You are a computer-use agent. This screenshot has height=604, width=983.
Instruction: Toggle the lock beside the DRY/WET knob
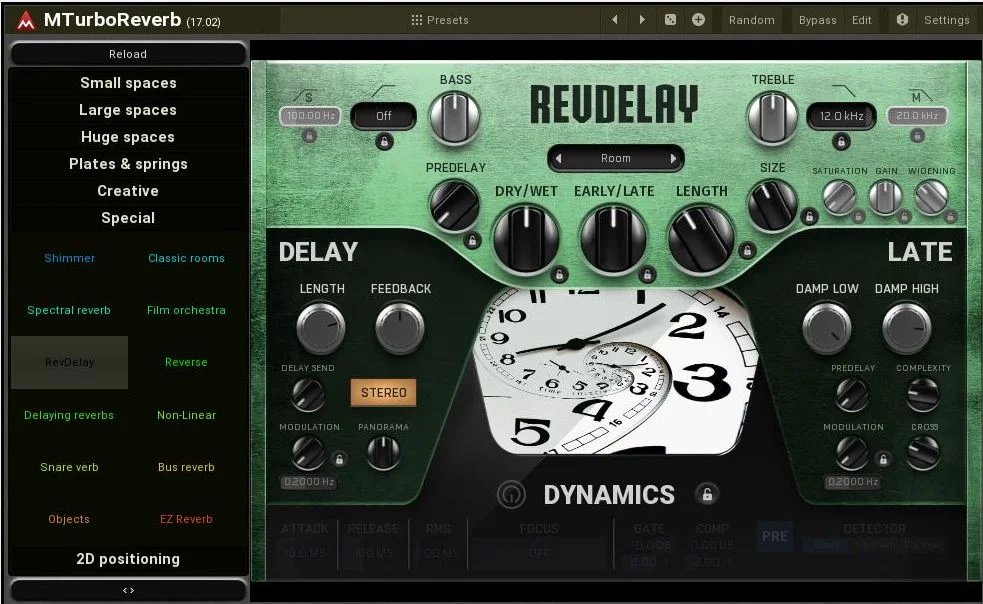(x=559, y=274)
